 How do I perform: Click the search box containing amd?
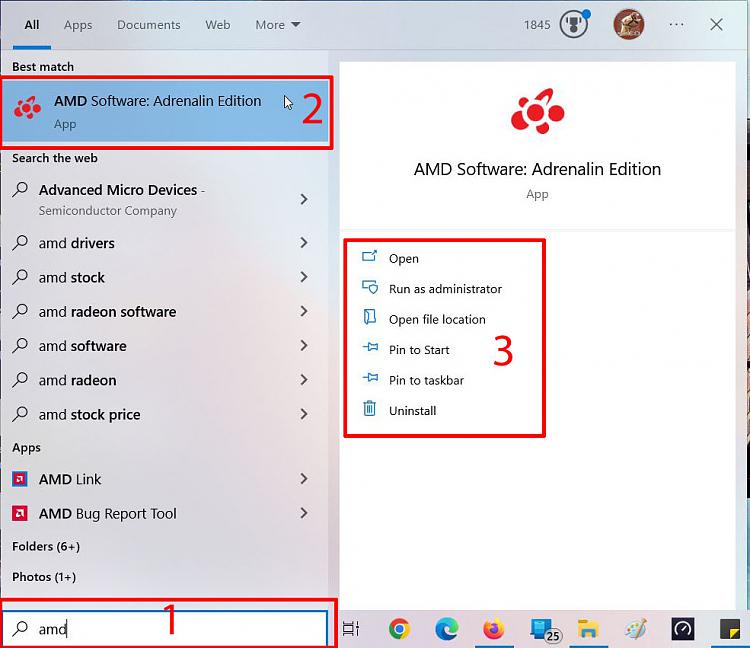click(165, 628)
